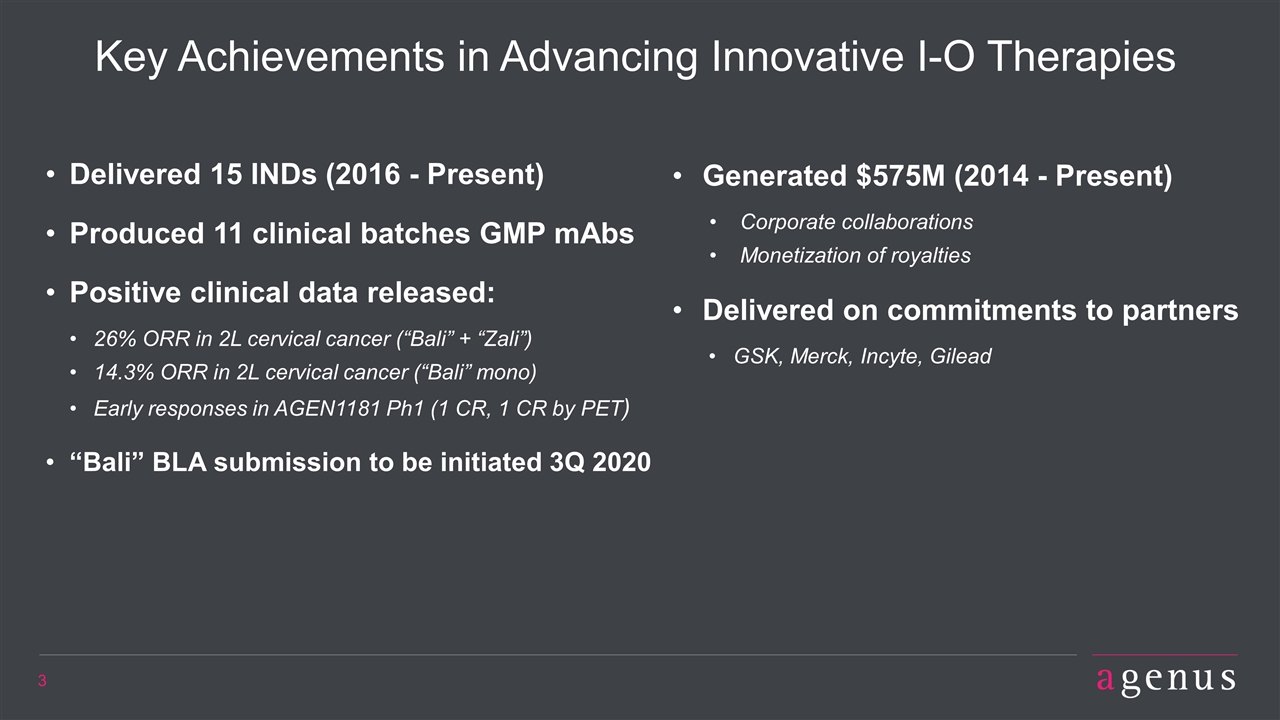Click the horizontal footer divider line

click(558, 655)
